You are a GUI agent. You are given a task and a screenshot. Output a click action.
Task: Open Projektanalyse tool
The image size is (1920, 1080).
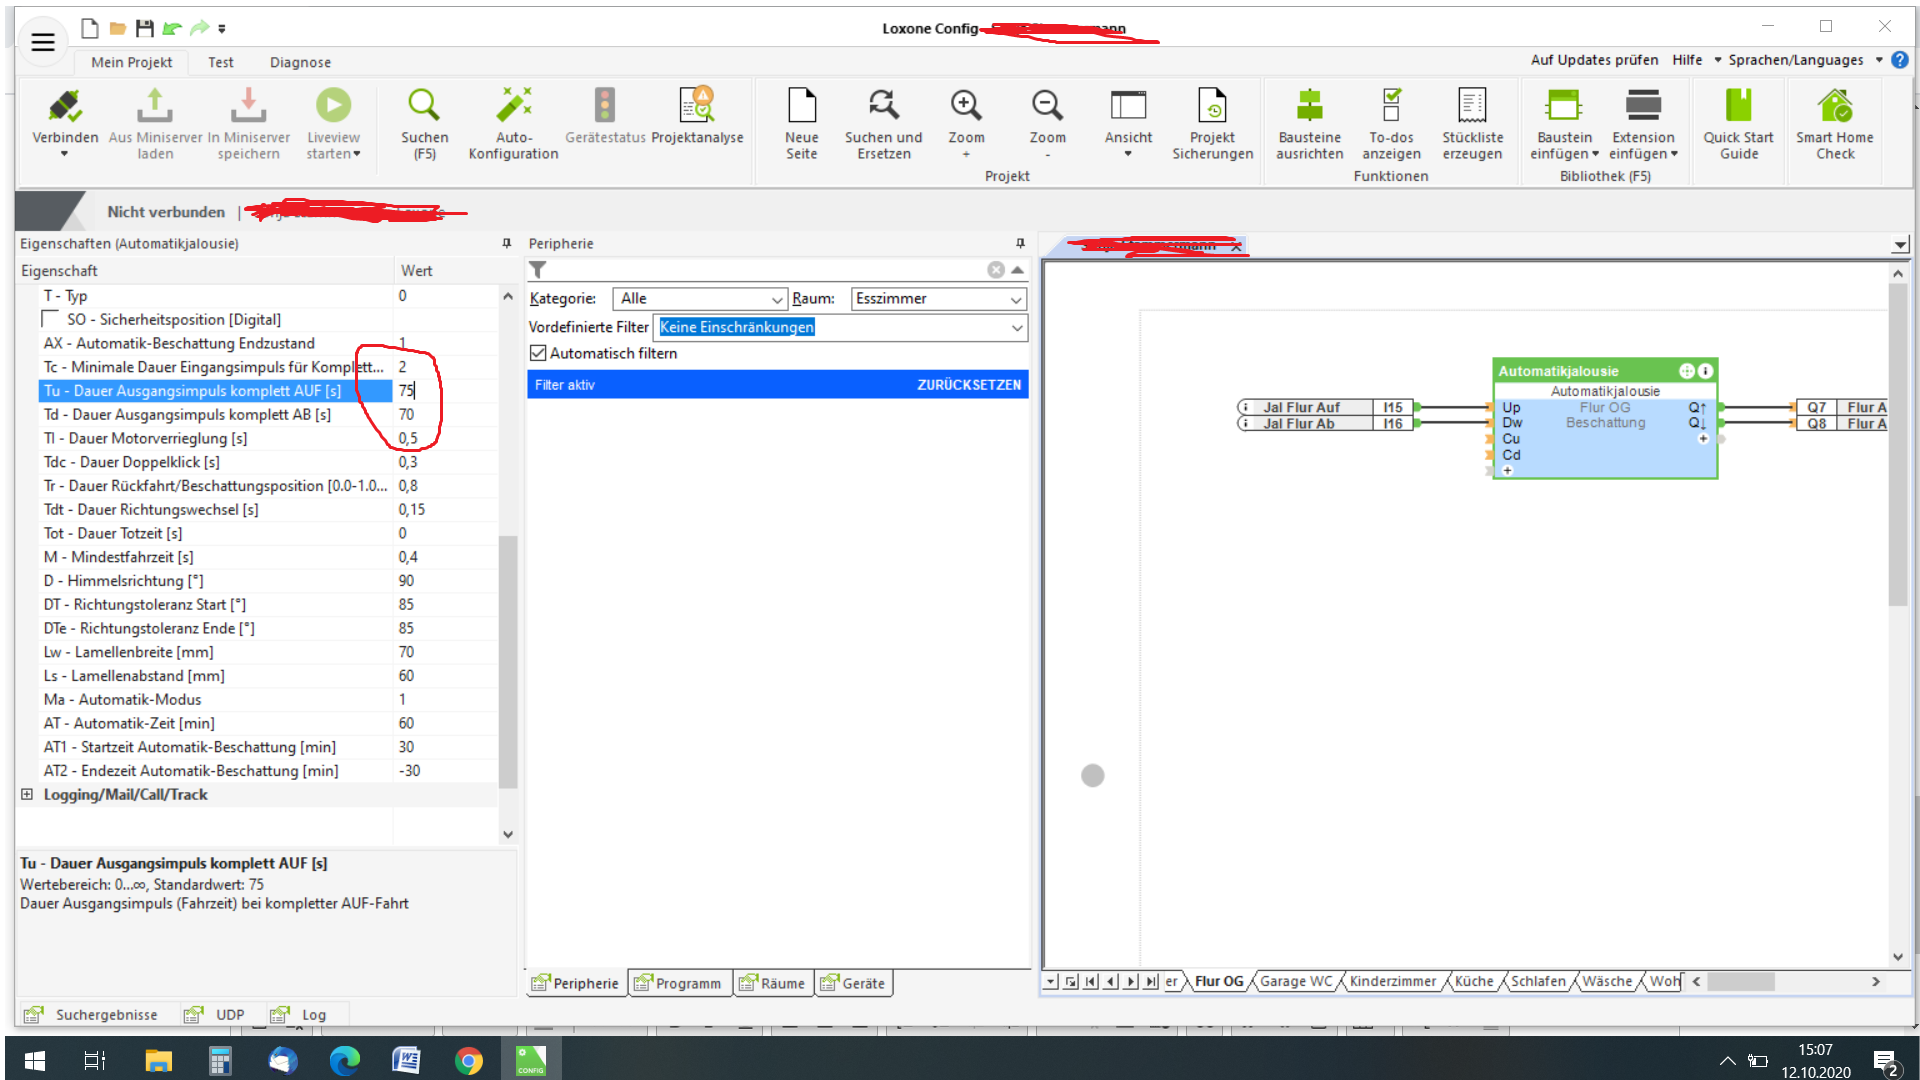point(697,106)
